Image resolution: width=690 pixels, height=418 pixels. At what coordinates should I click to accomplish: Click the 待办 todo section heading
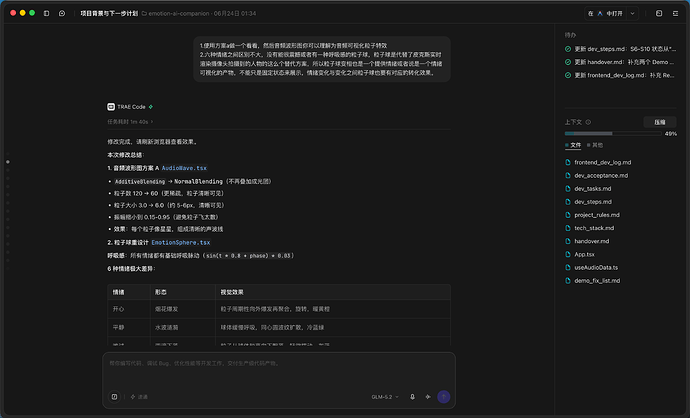point(570,35)
